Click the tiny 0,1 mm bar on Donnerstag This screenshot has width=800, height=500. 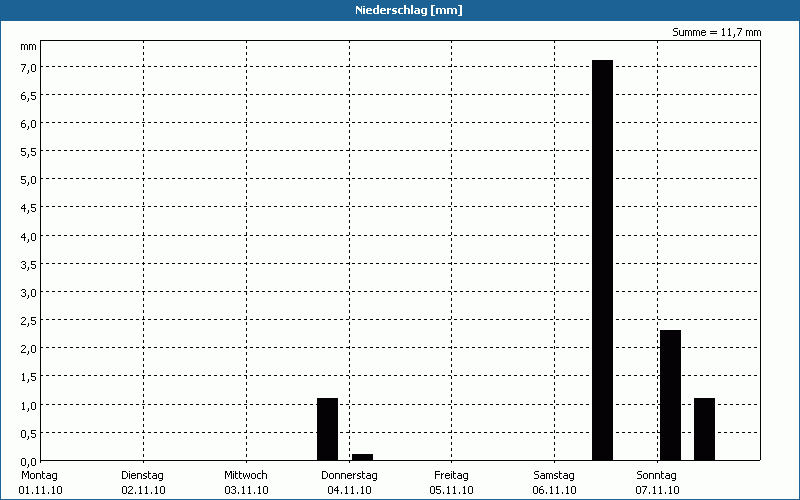[x=362, y=457]
